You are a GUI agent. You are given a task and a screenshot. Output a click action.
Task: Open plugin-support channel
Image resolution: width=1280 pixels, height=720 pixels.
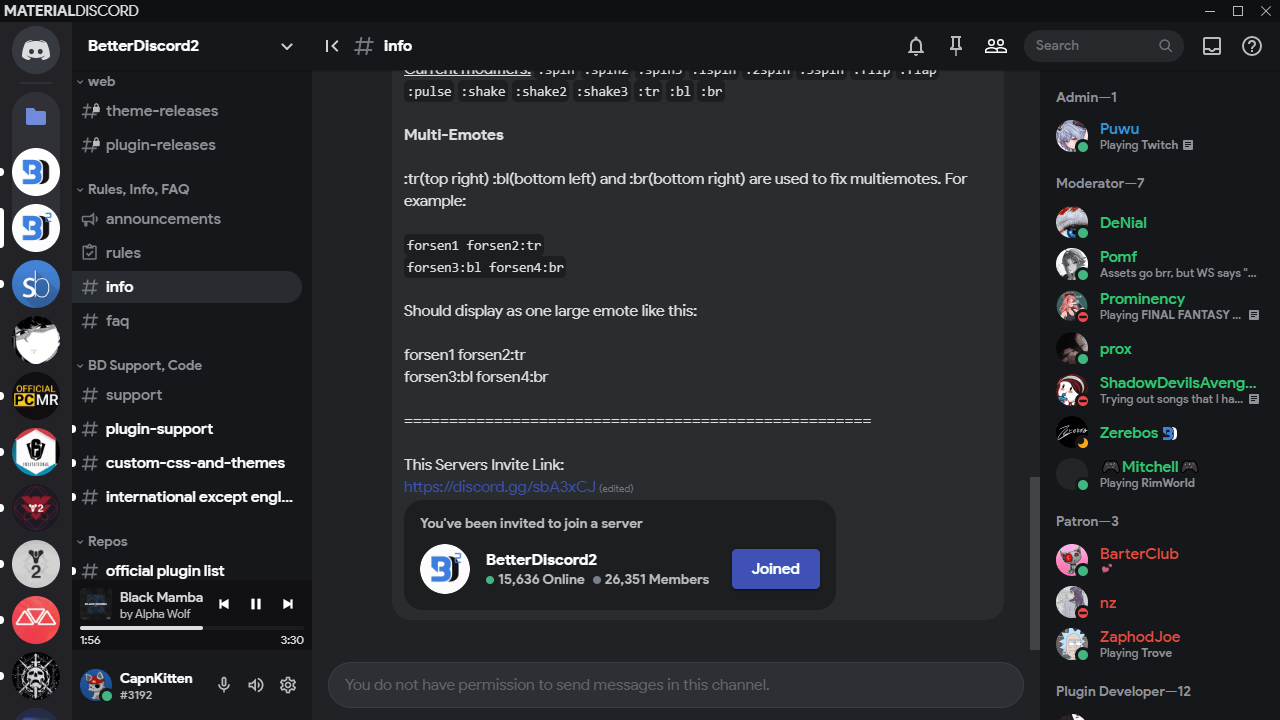click(187, 429)
